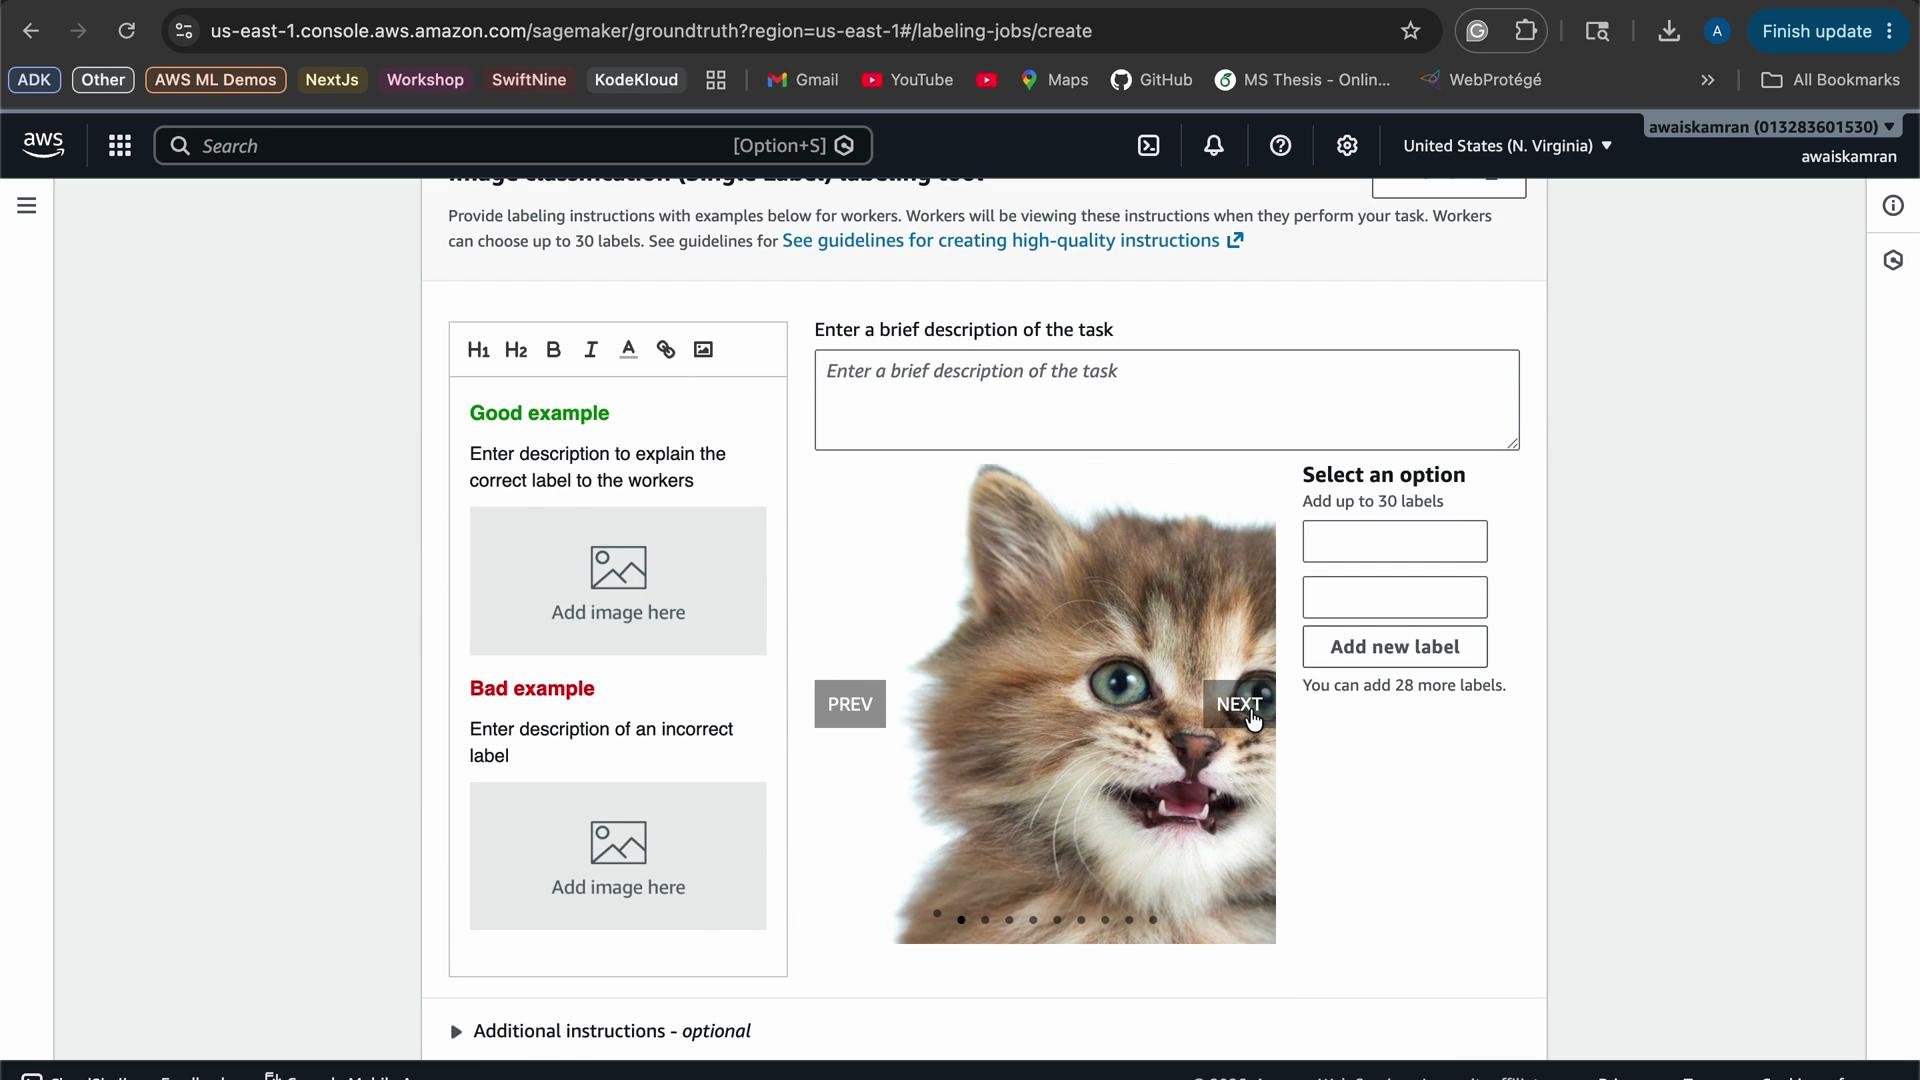Open Finish update menu button
Image resolution: width=1920 pixels, height=1080 pixels.
point(1828,31)
